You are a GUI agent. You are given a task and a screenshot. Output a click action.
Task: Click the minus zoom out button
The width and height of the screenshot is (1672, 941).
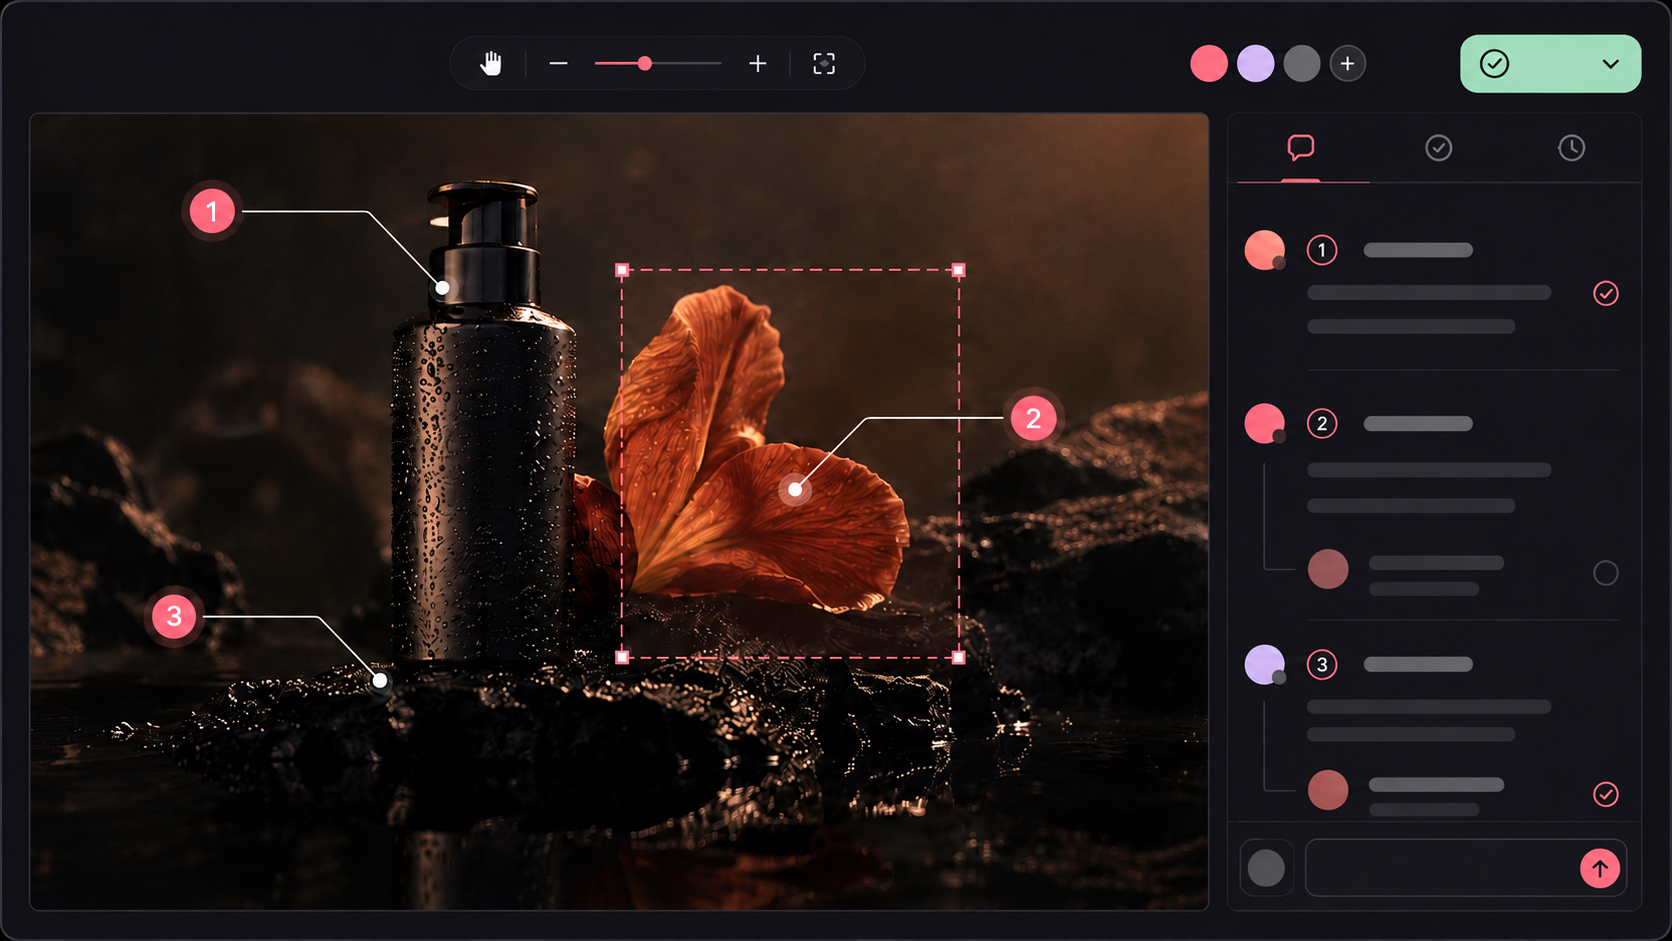point(558,64)
